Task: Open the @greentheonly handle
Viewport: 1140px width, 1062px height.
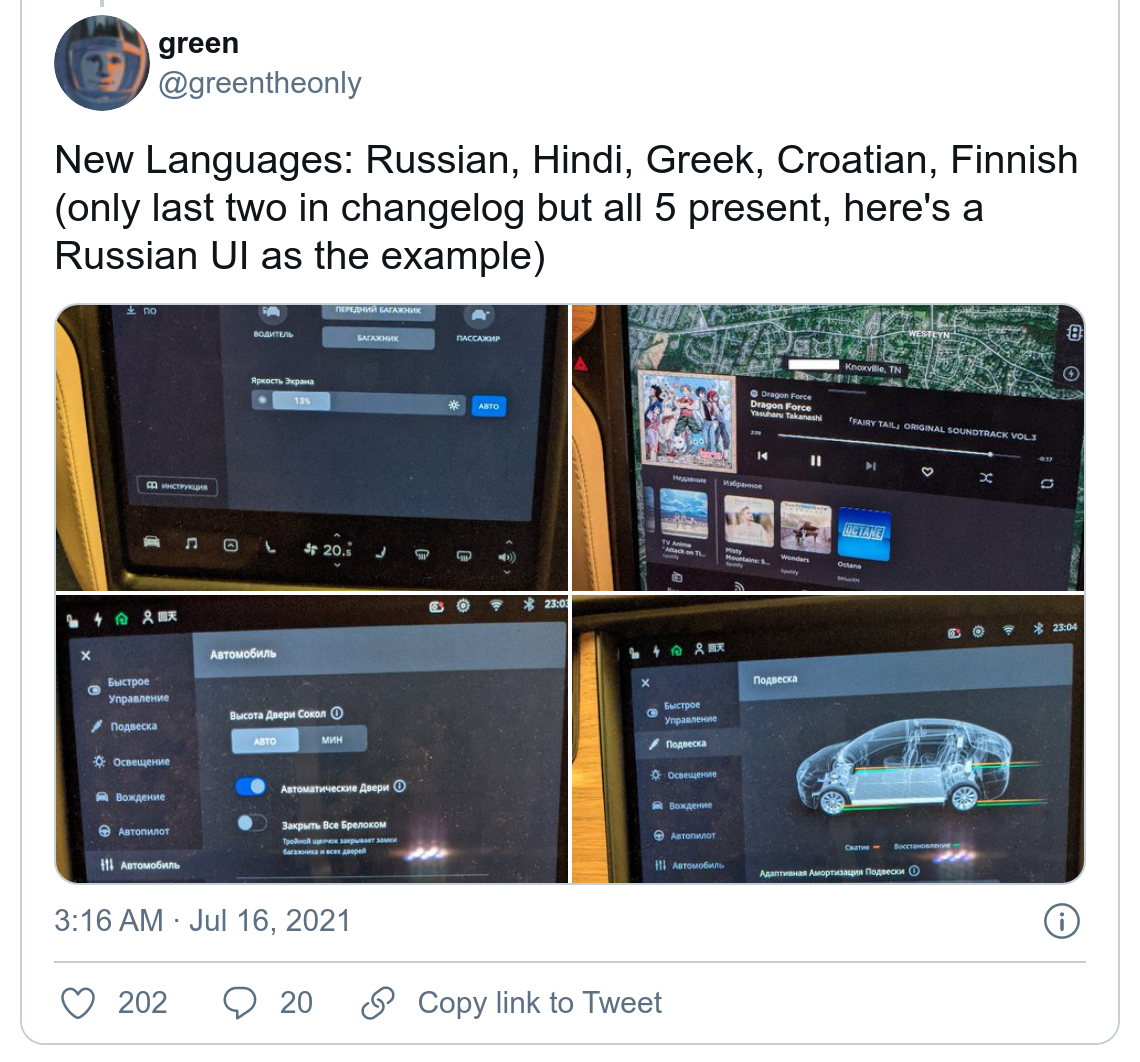Action: point(260,84)
